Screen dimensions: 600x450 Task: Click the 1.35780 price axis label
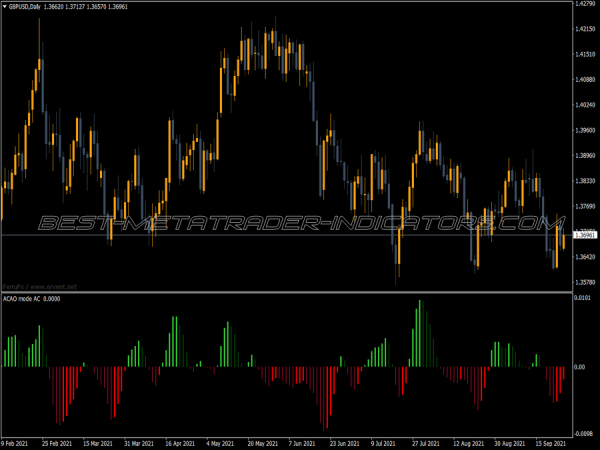pos(585,282)
